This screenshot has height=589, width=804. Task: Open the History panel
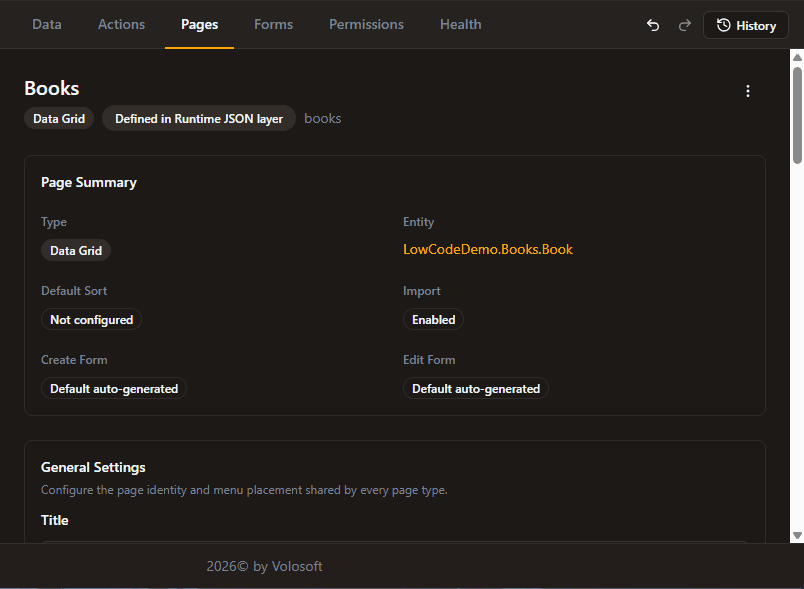746,25
